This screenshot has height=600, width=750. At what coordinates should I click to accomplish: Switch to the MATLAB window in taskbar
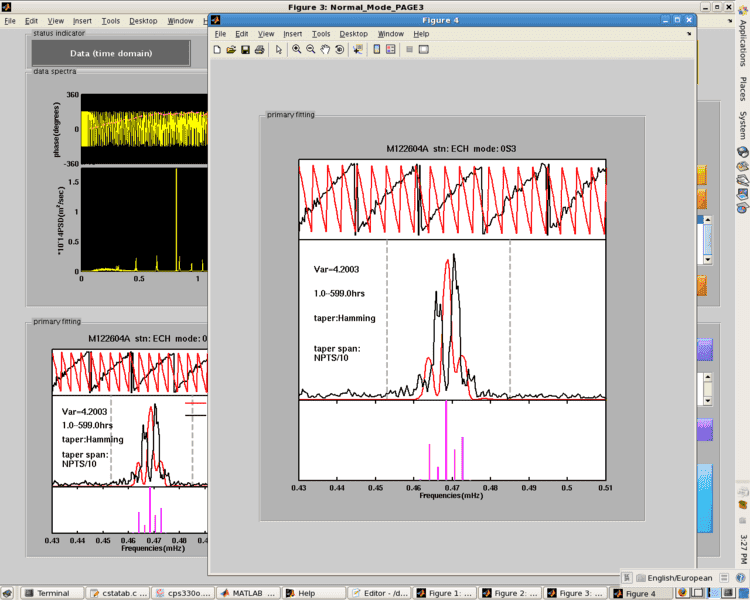point(247,593)
